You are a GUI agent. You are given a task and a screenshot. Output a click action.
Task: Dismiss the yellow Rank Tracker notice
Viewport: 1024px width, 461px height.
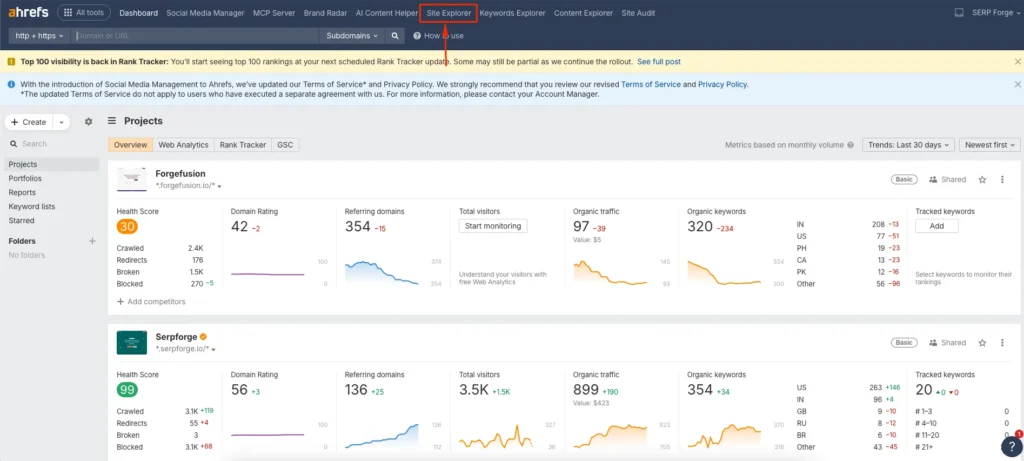tap(1012, 62)
